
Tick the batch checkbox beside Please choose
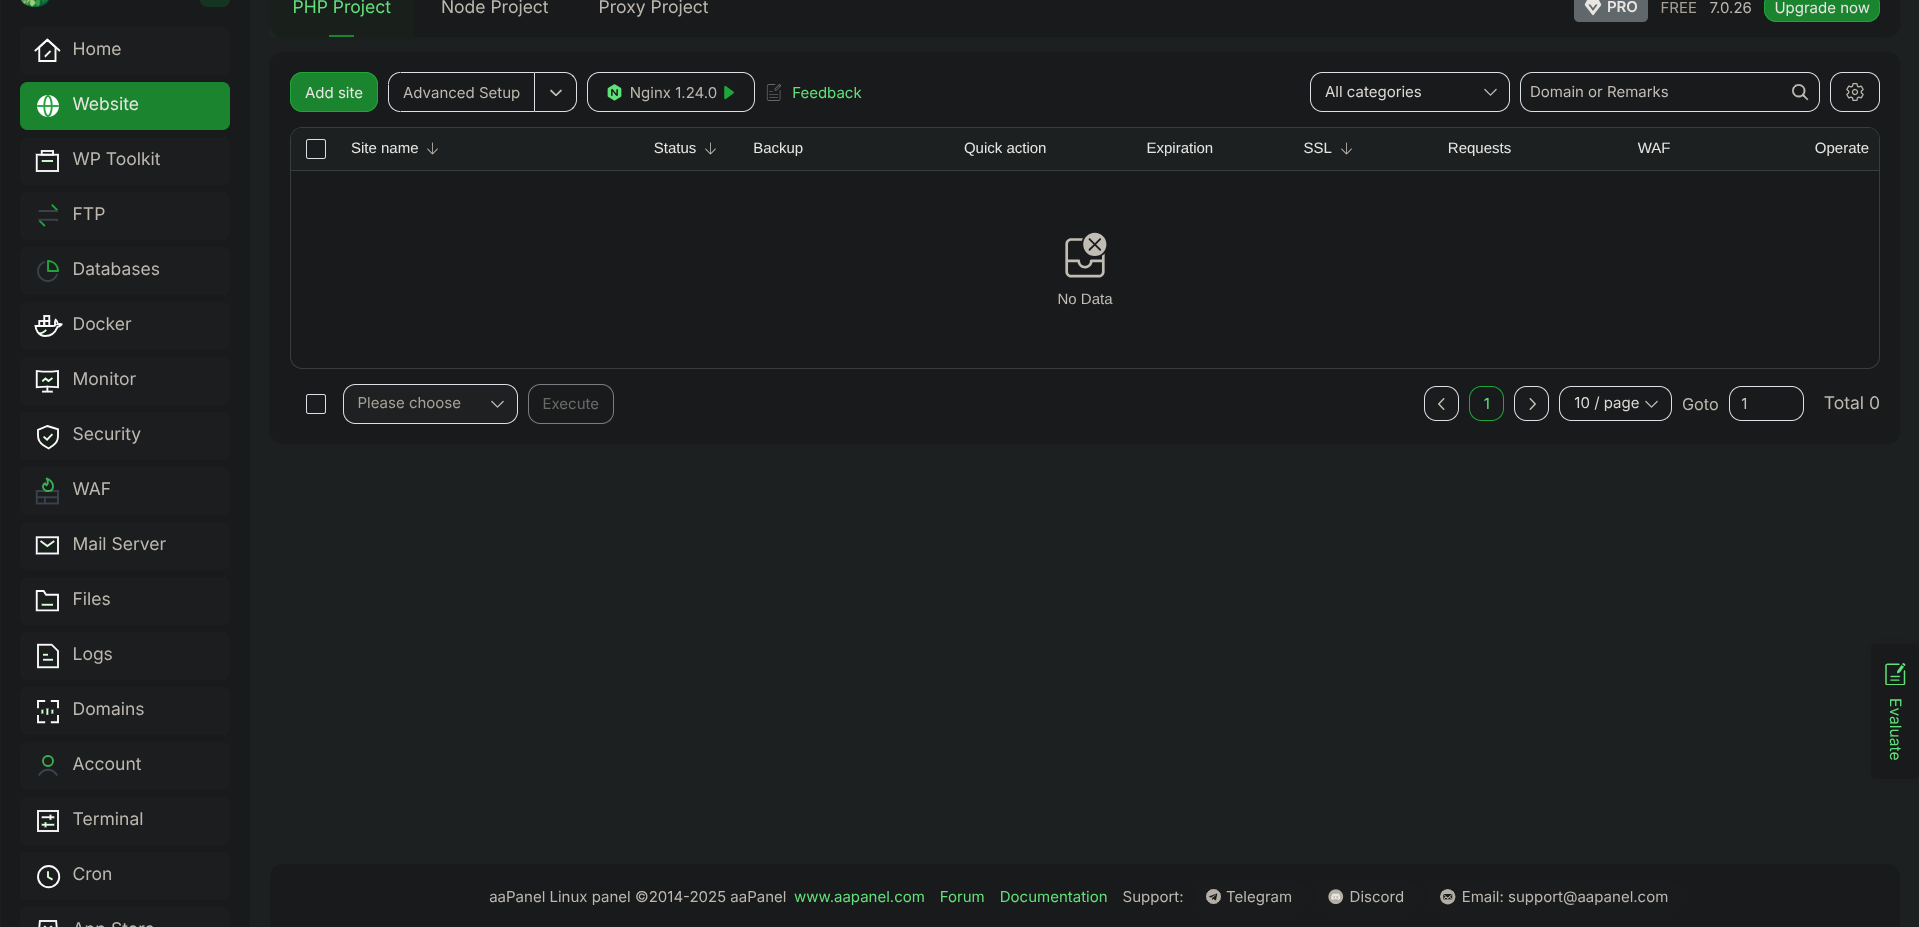point(316,404)
